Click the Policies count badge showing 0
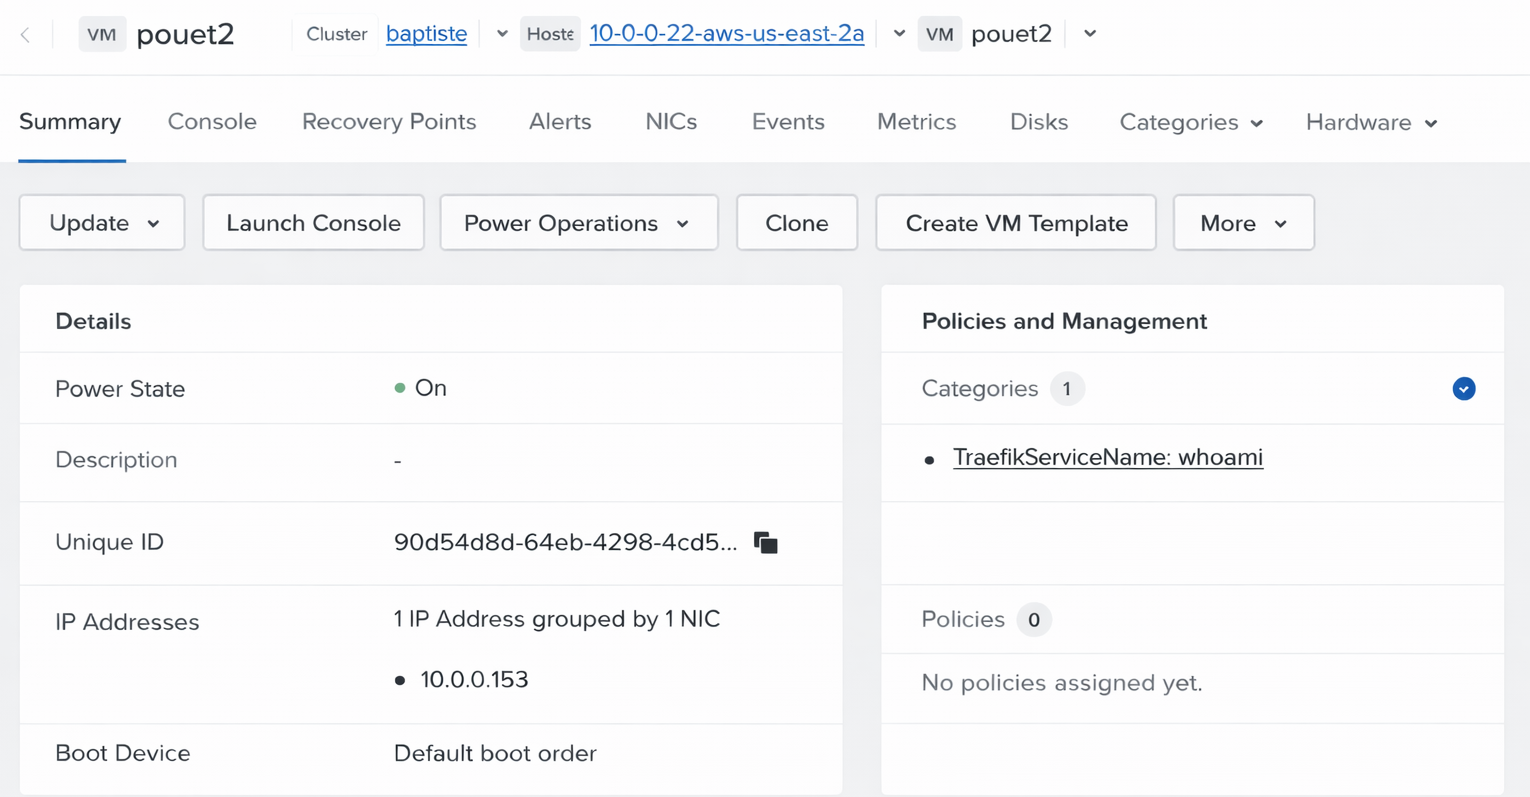1530x797 pixels. [1034, 619]
